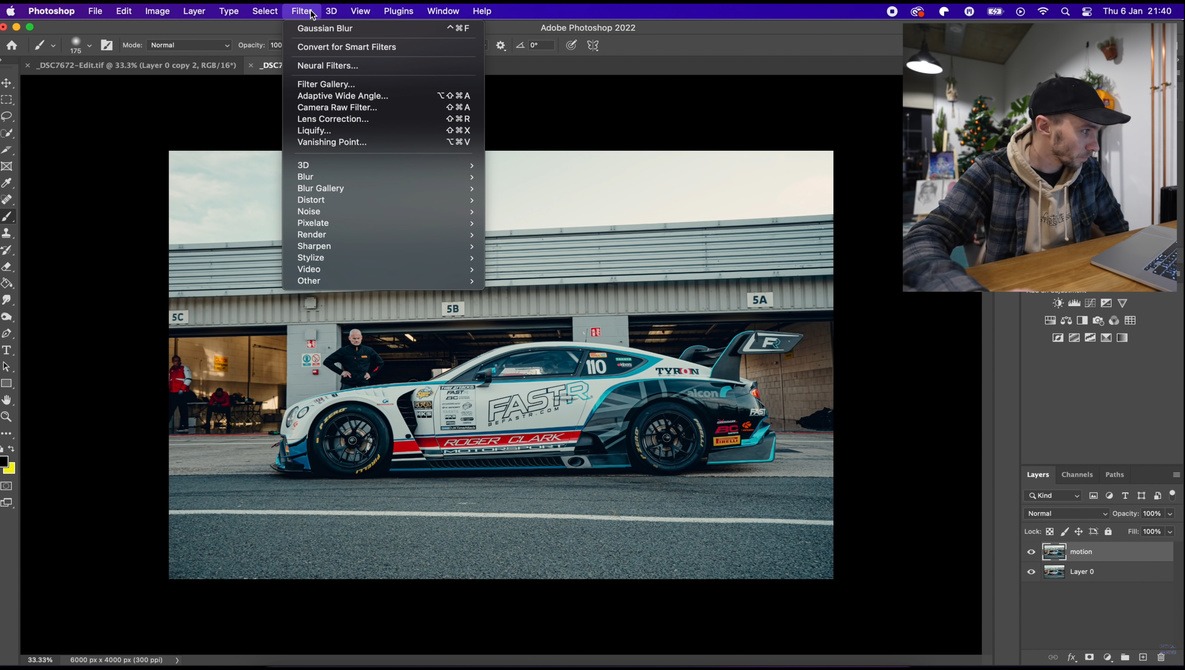Select the Clone Stamp tool
The height and width of the screenshot is (670, 1185).
click(7, 233)
